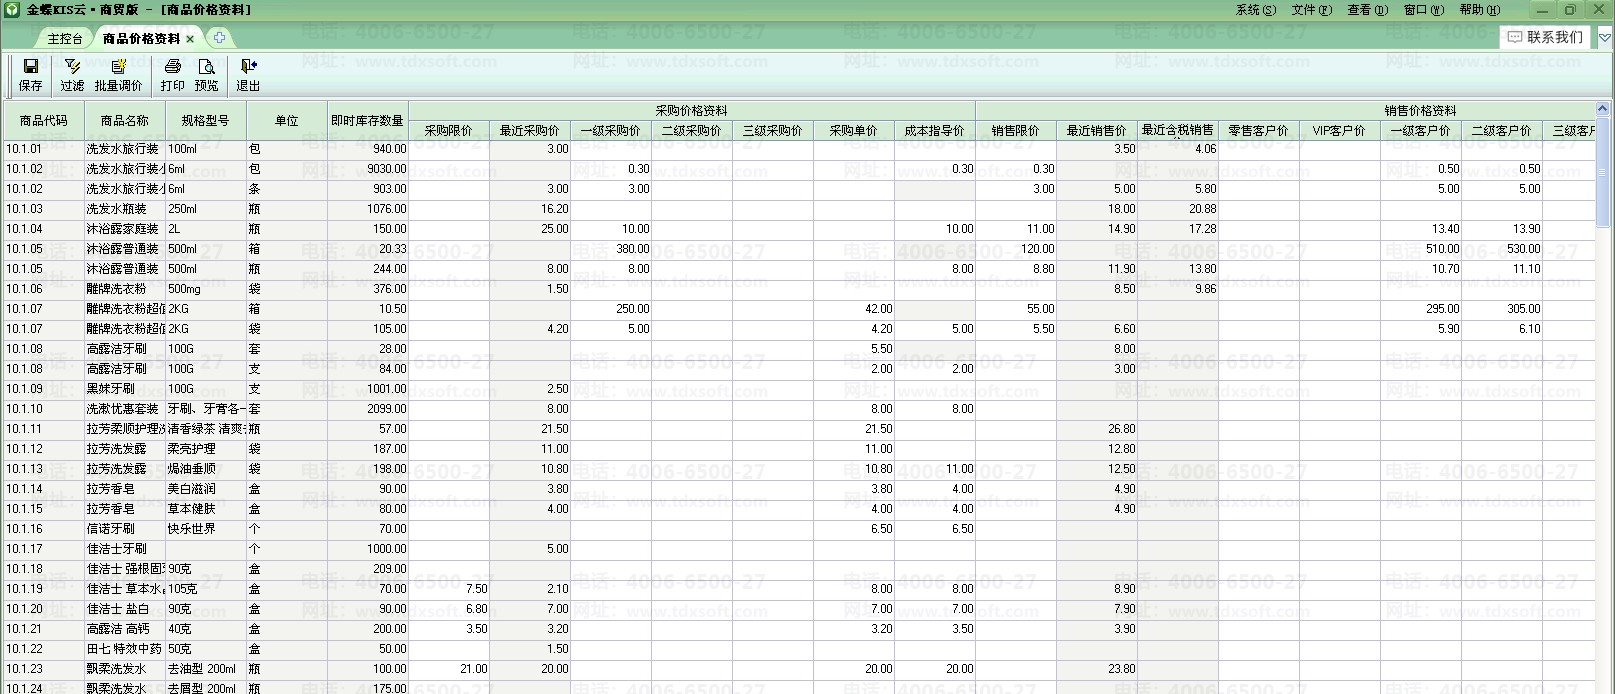Viewport: 1615px width, 694px height.
Task: Click the Kingdee app logo in title bar
Action: click(x=12, y=10)
